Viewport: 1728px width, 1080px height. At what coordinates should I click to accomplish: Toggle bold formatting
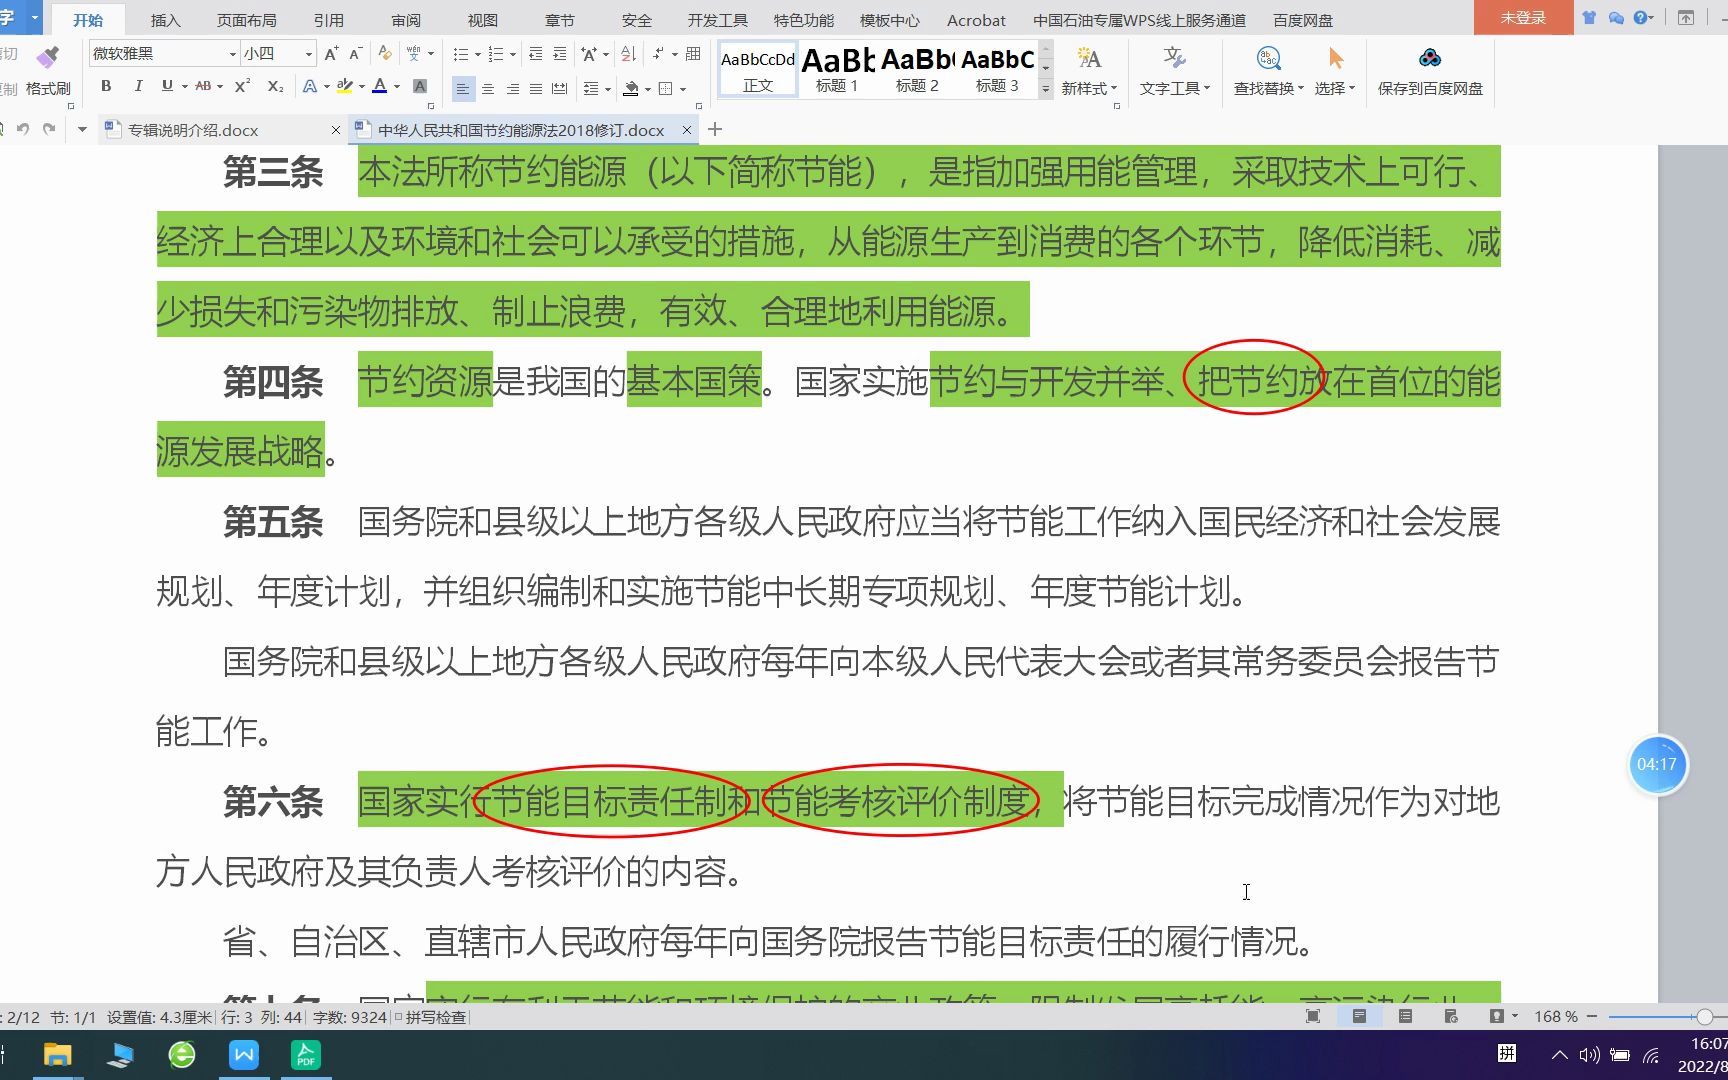(106, 87)
